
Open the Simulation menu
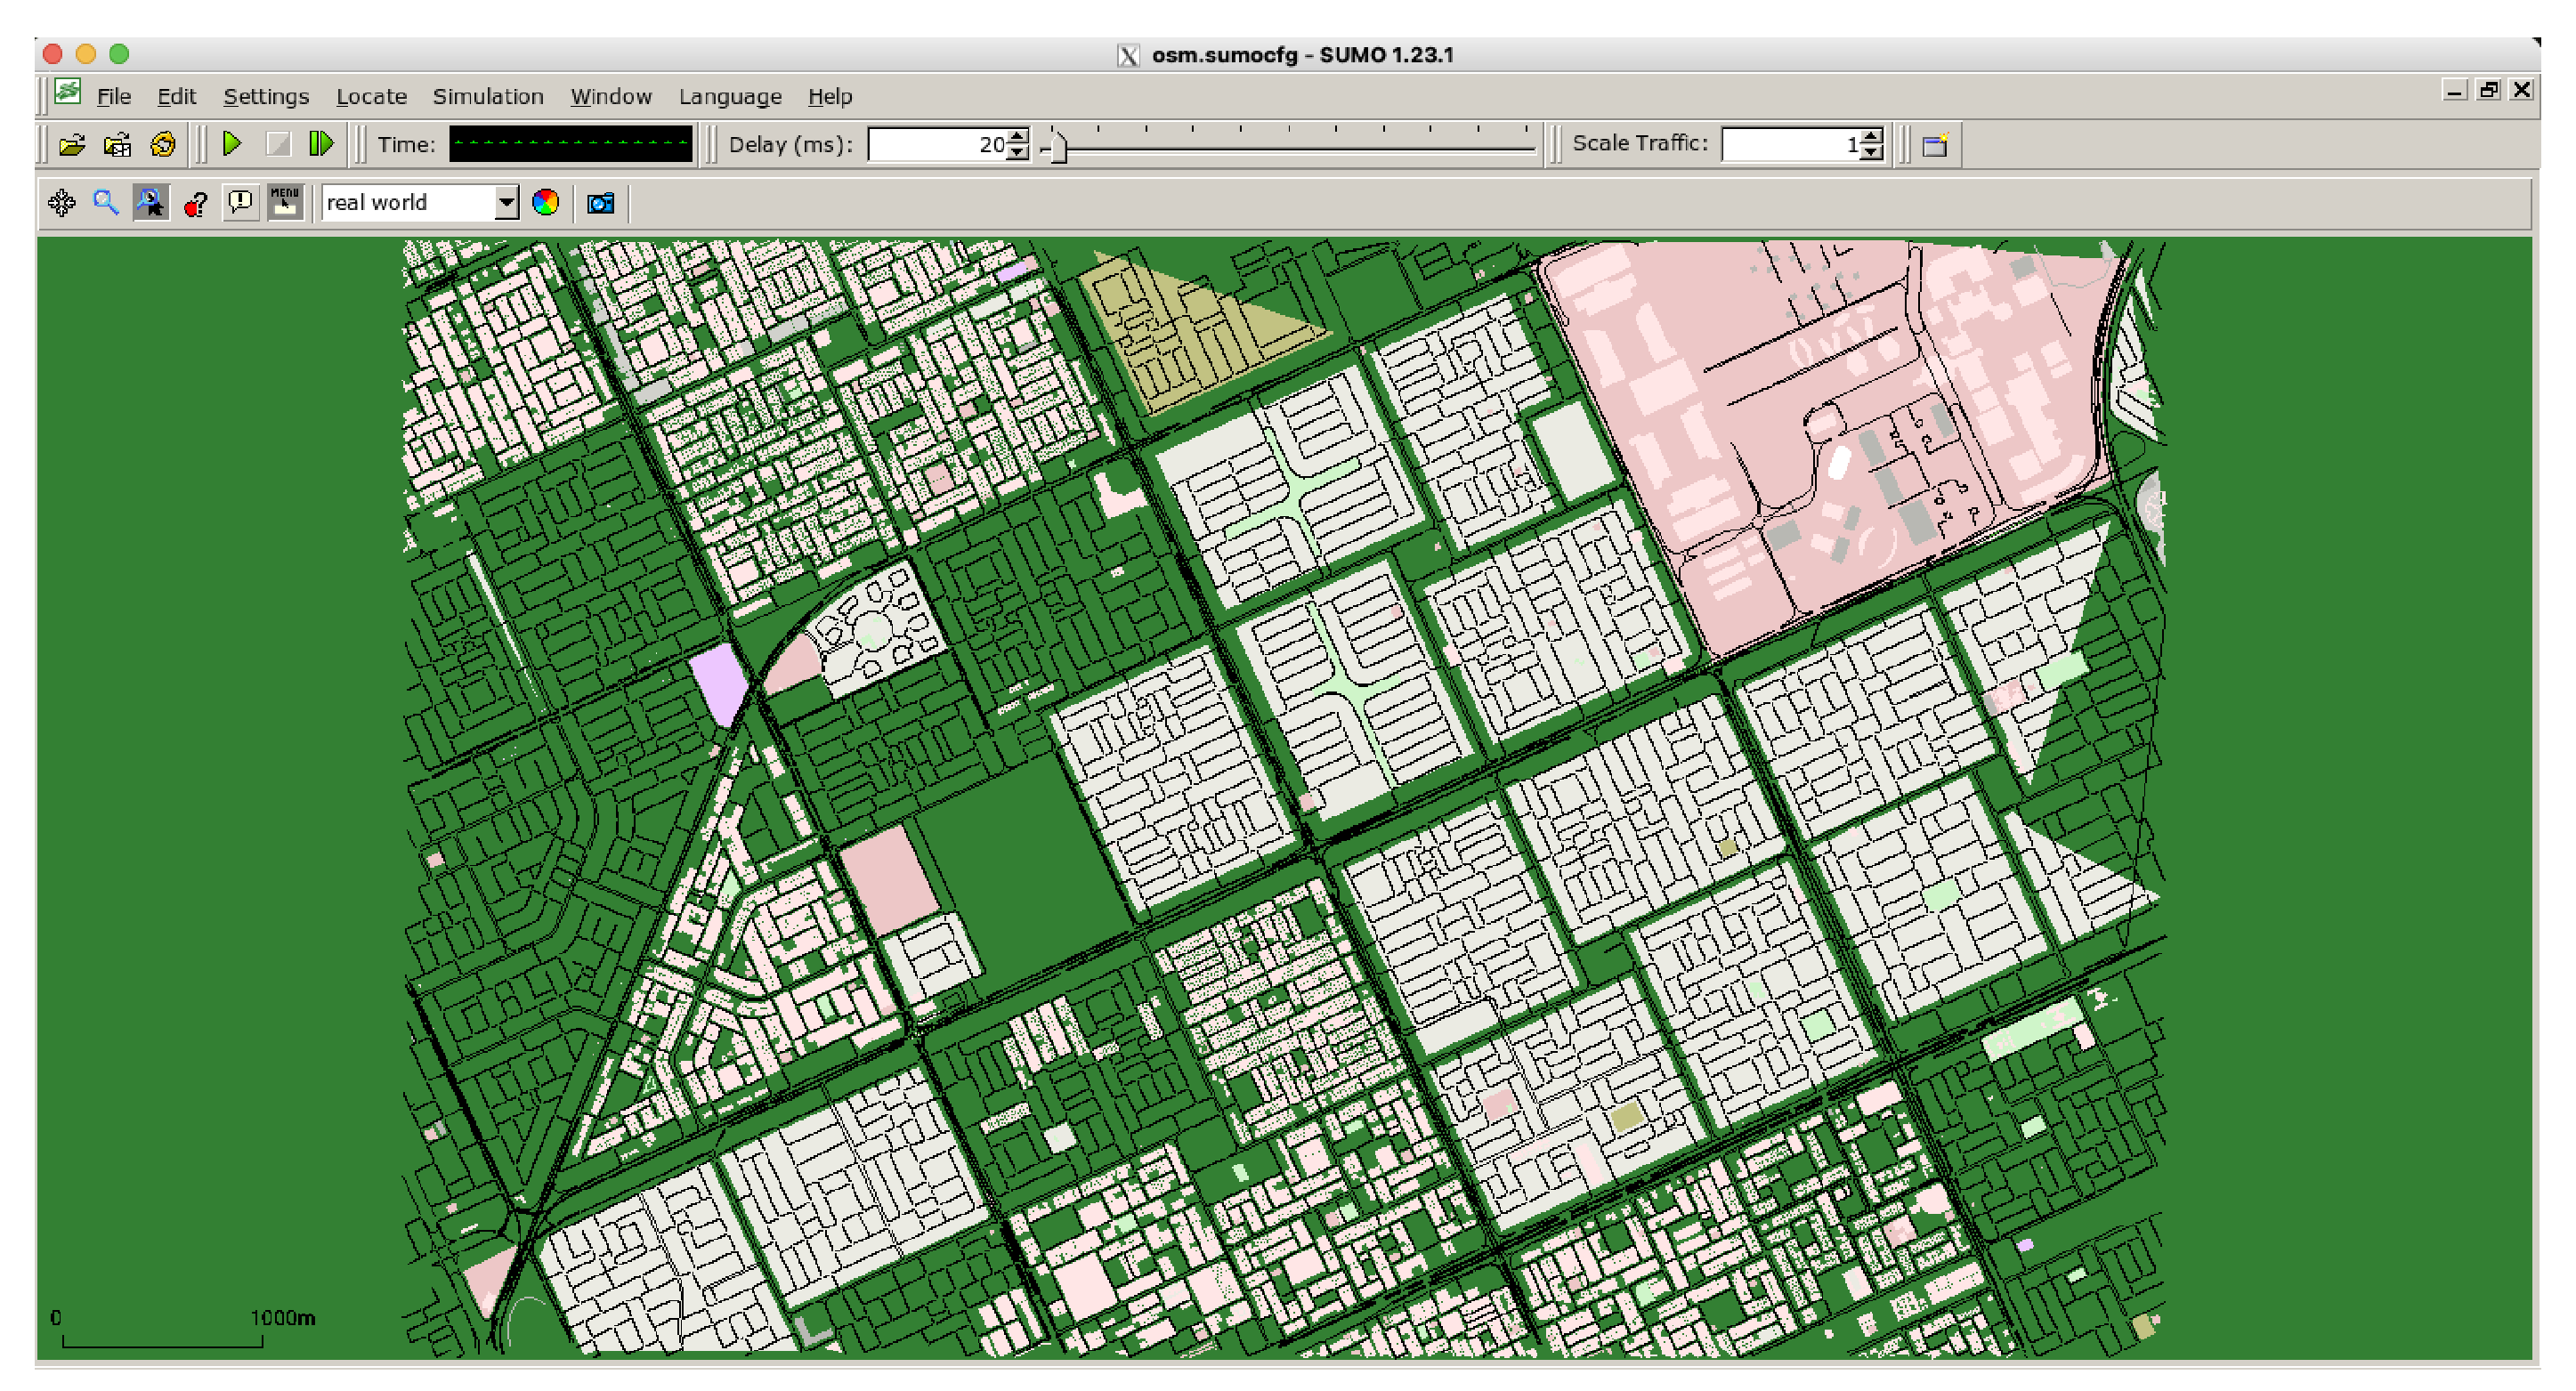(x=488, y=97)
